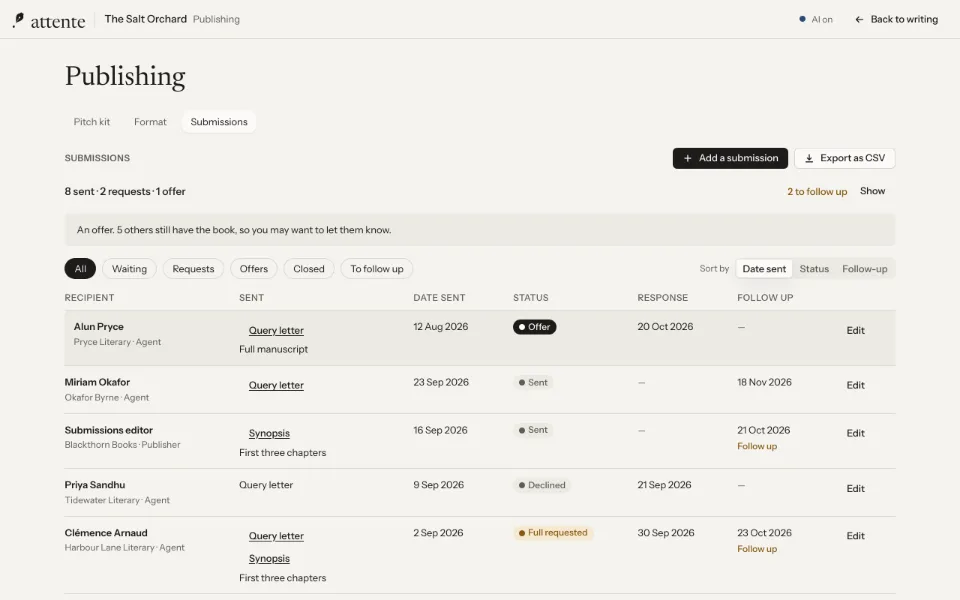Click the Sent badge for Blackthorn Books

coord(533,430)
